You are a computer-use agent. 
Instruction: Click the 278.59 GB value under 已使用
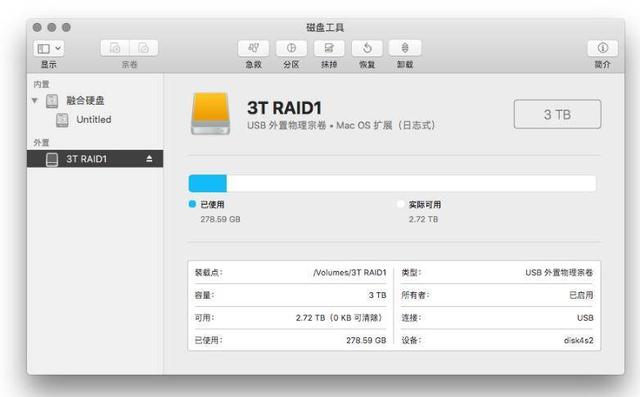pos(220,220)
